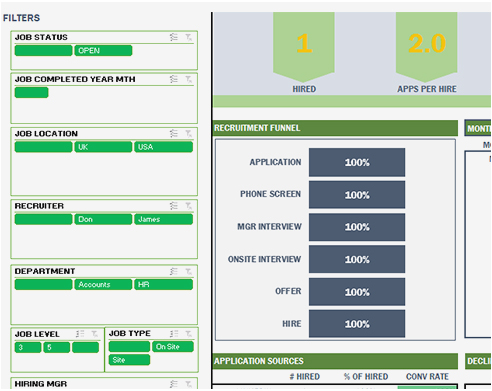This screenshot has height=391, width=492.
Task: Click the # HIRED column header
Action: [305, 377]
